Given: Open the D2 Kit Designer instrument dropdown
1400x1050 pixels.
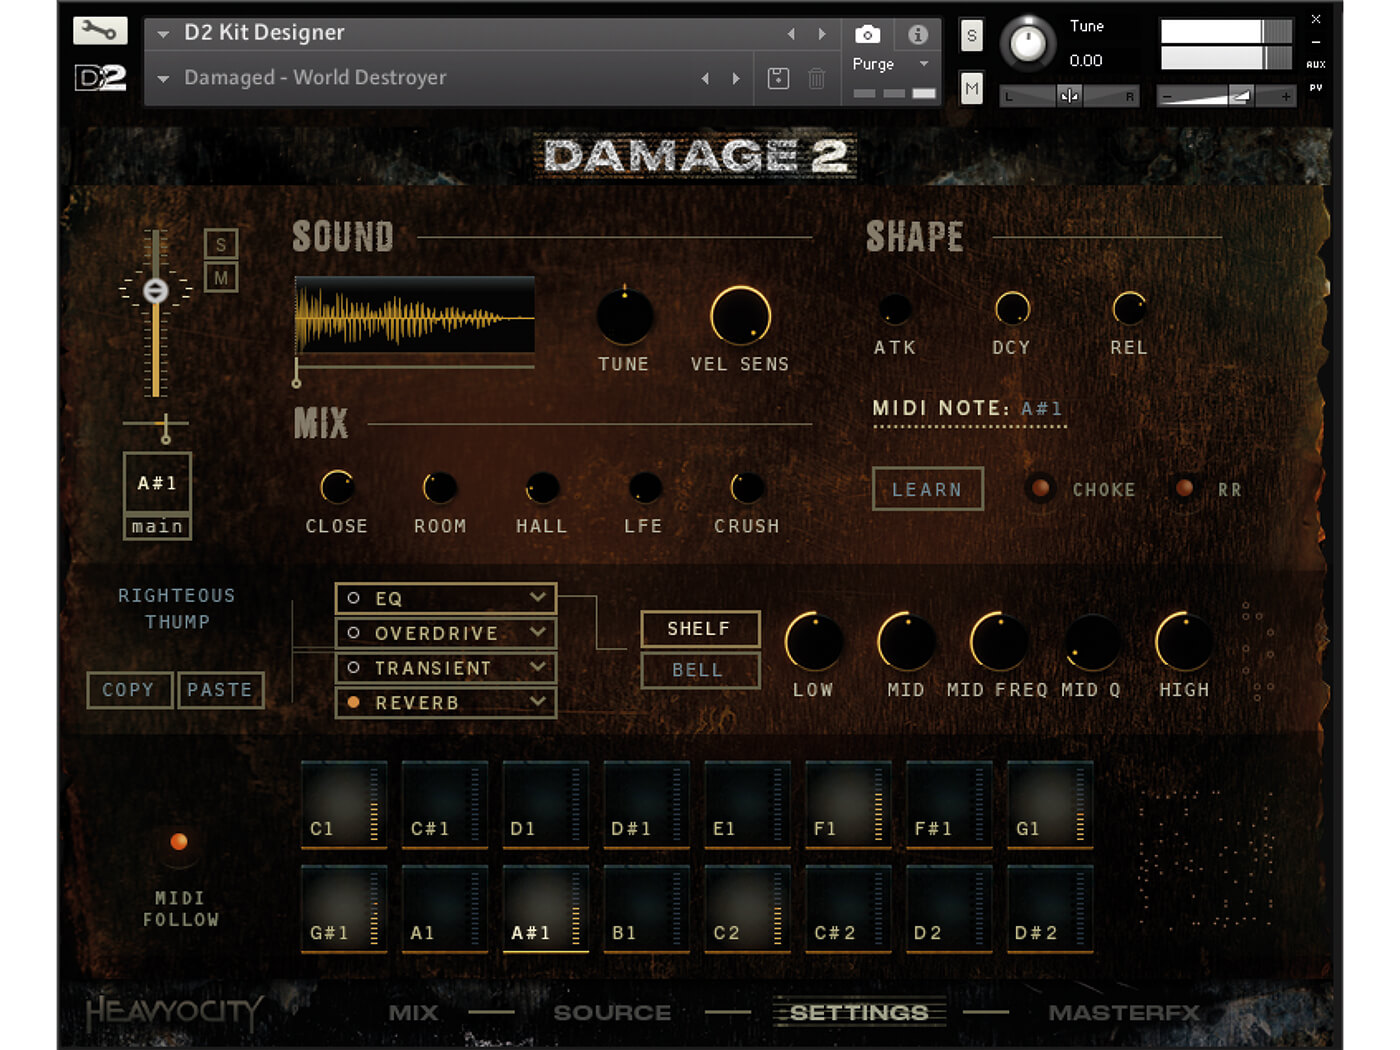Looking at the screenshot, I should click(163, 34).
